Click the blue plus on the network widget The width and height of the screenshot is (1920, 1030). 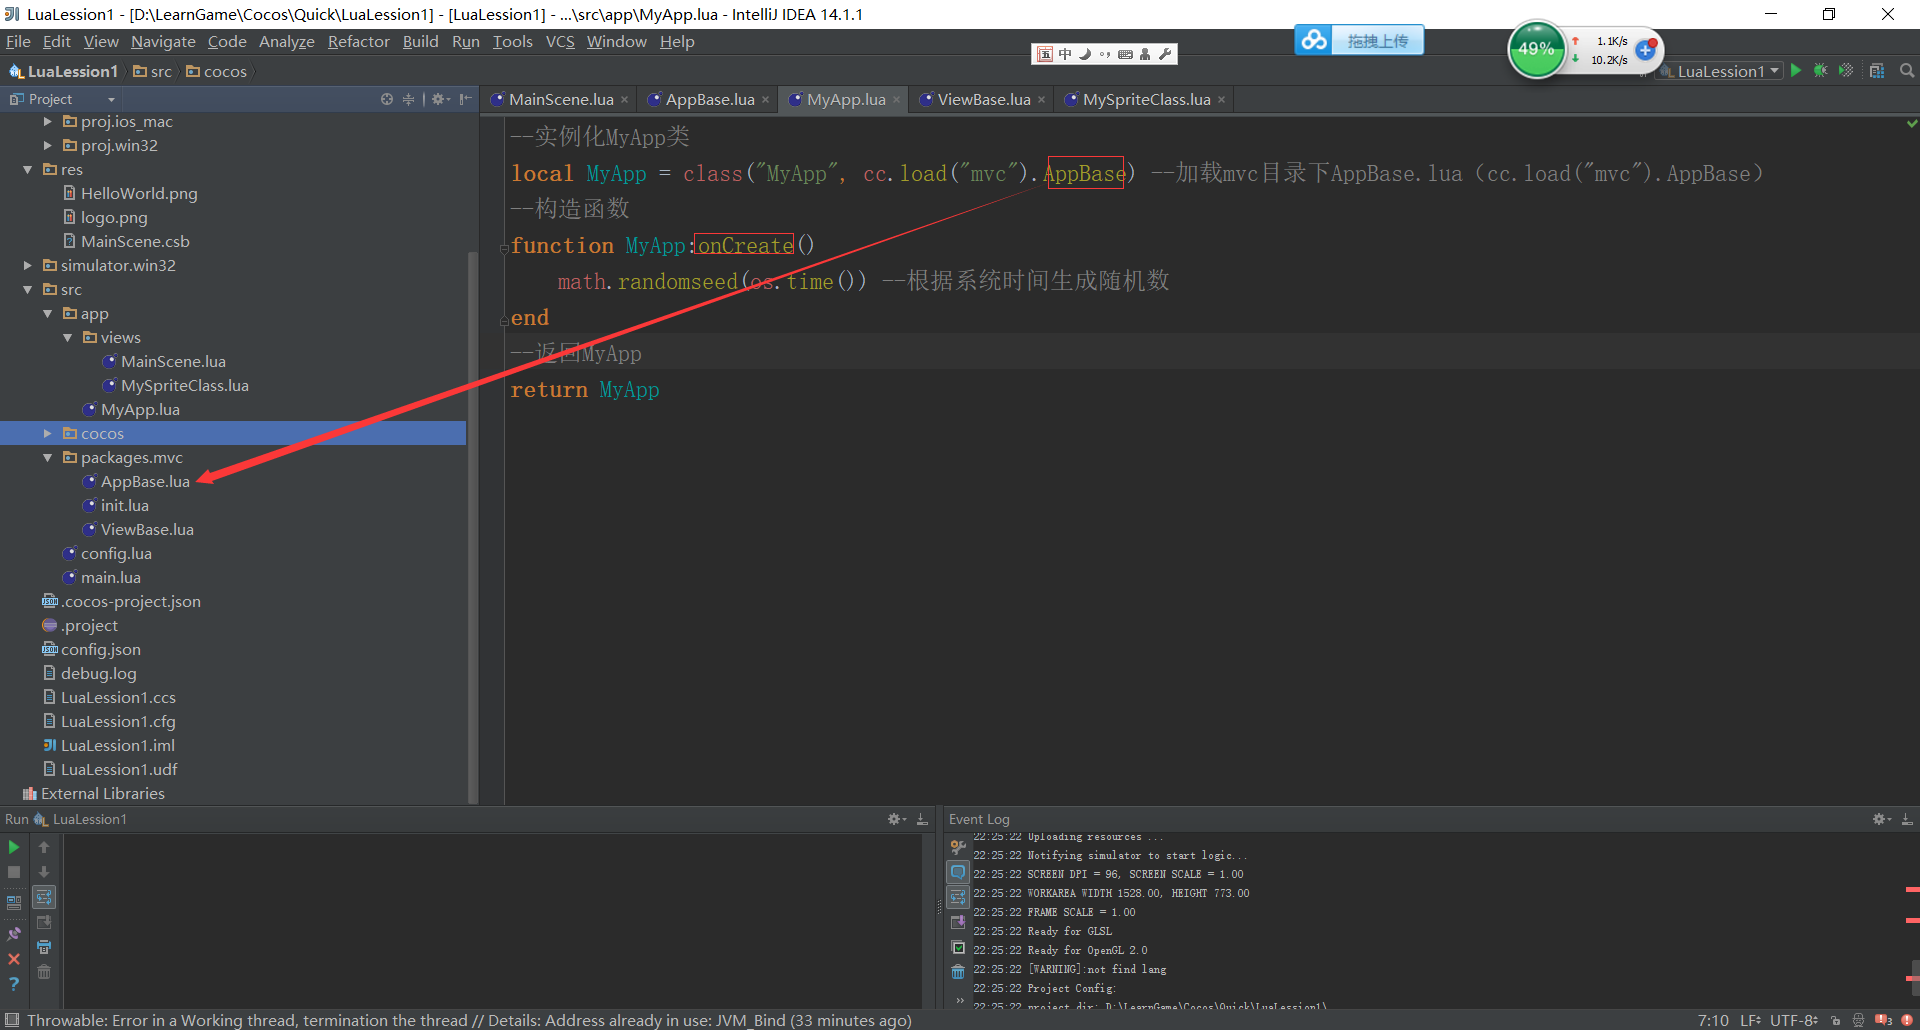point(1645,49)
